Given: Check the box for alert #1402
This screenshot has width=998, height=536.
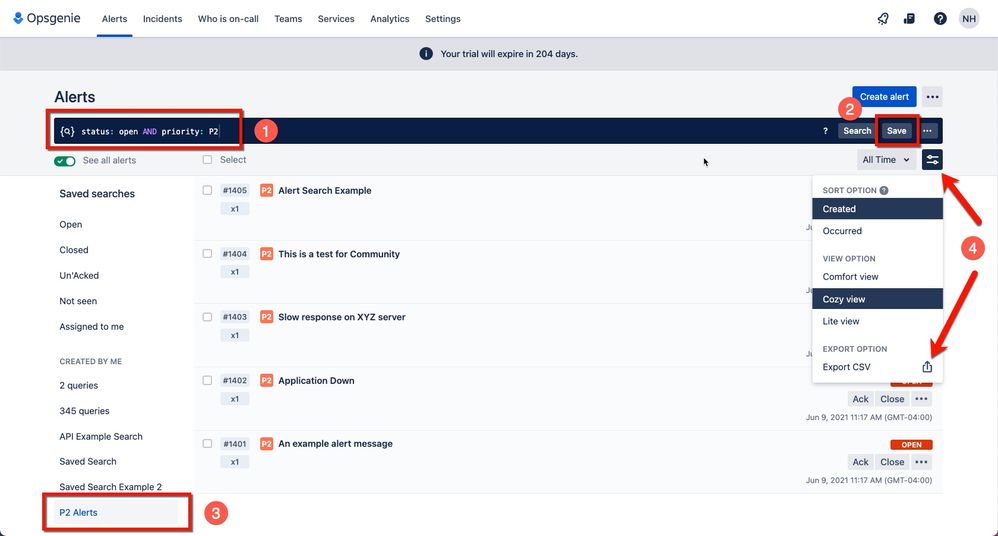Looking at the screenshot, I should [x=207, y=380].
